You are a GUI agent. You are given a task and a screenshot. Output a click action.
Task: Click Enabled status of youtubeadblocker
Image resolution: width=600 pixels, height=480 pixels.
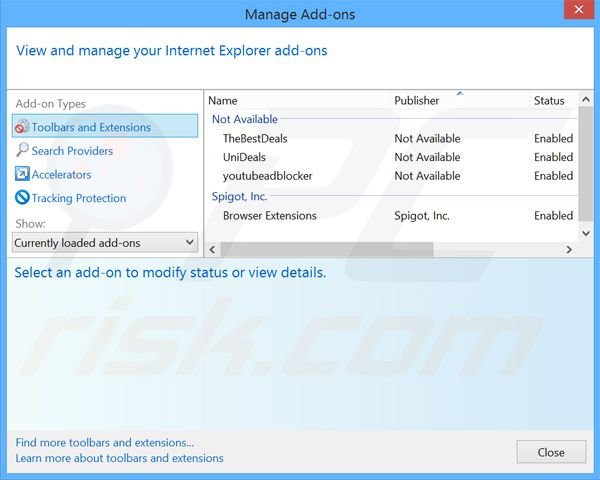(553, 176)
